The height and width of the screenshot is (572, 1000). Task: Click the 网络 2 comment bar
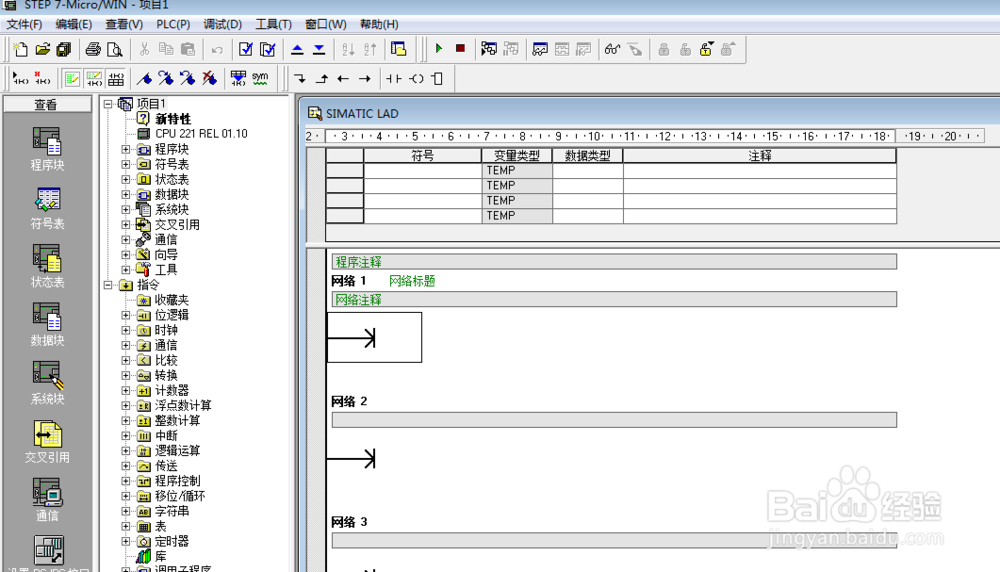coord(614,420)
